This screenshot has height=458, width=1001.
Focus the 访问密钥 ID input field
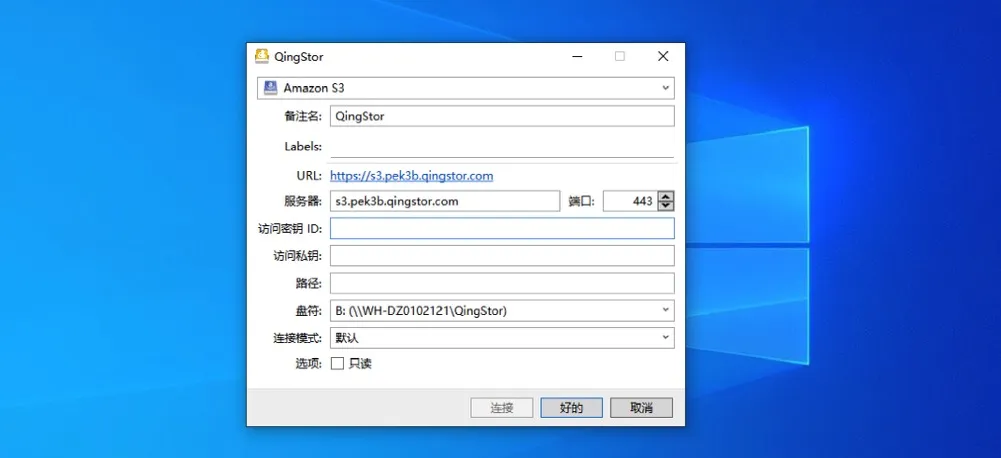point(502,229)
